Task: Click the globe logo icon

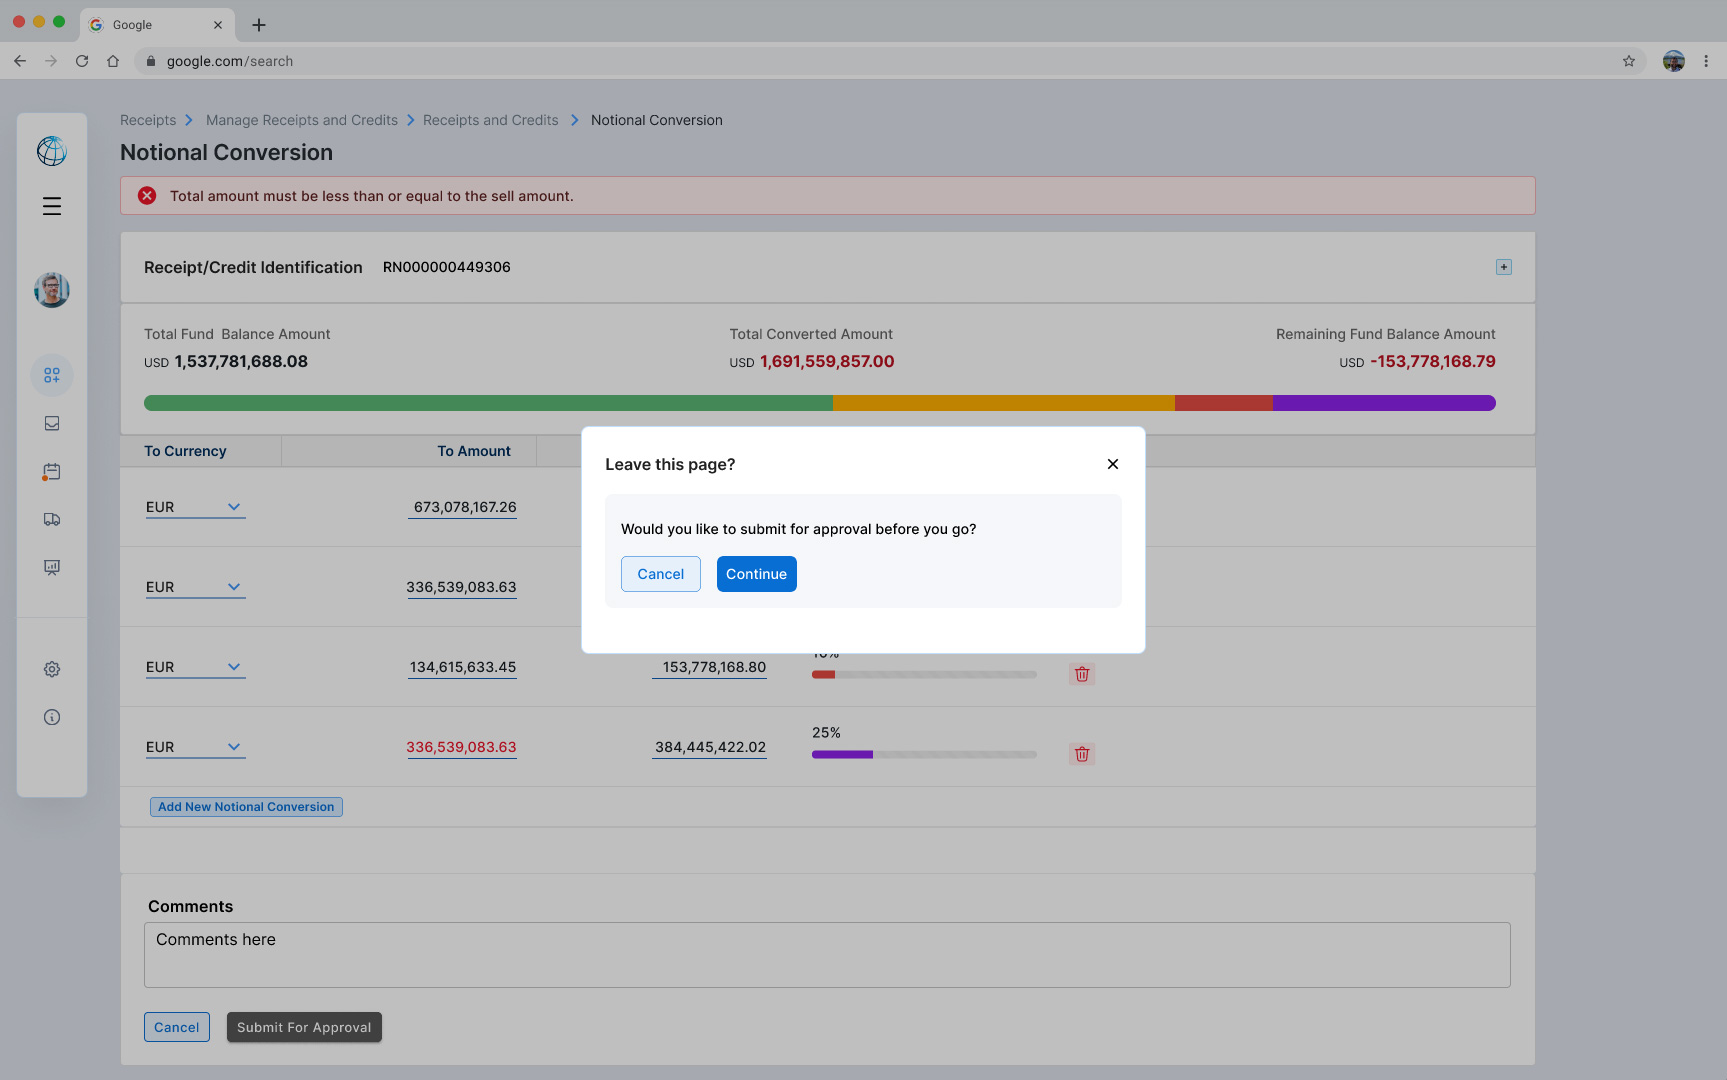Action: (52, 151)
